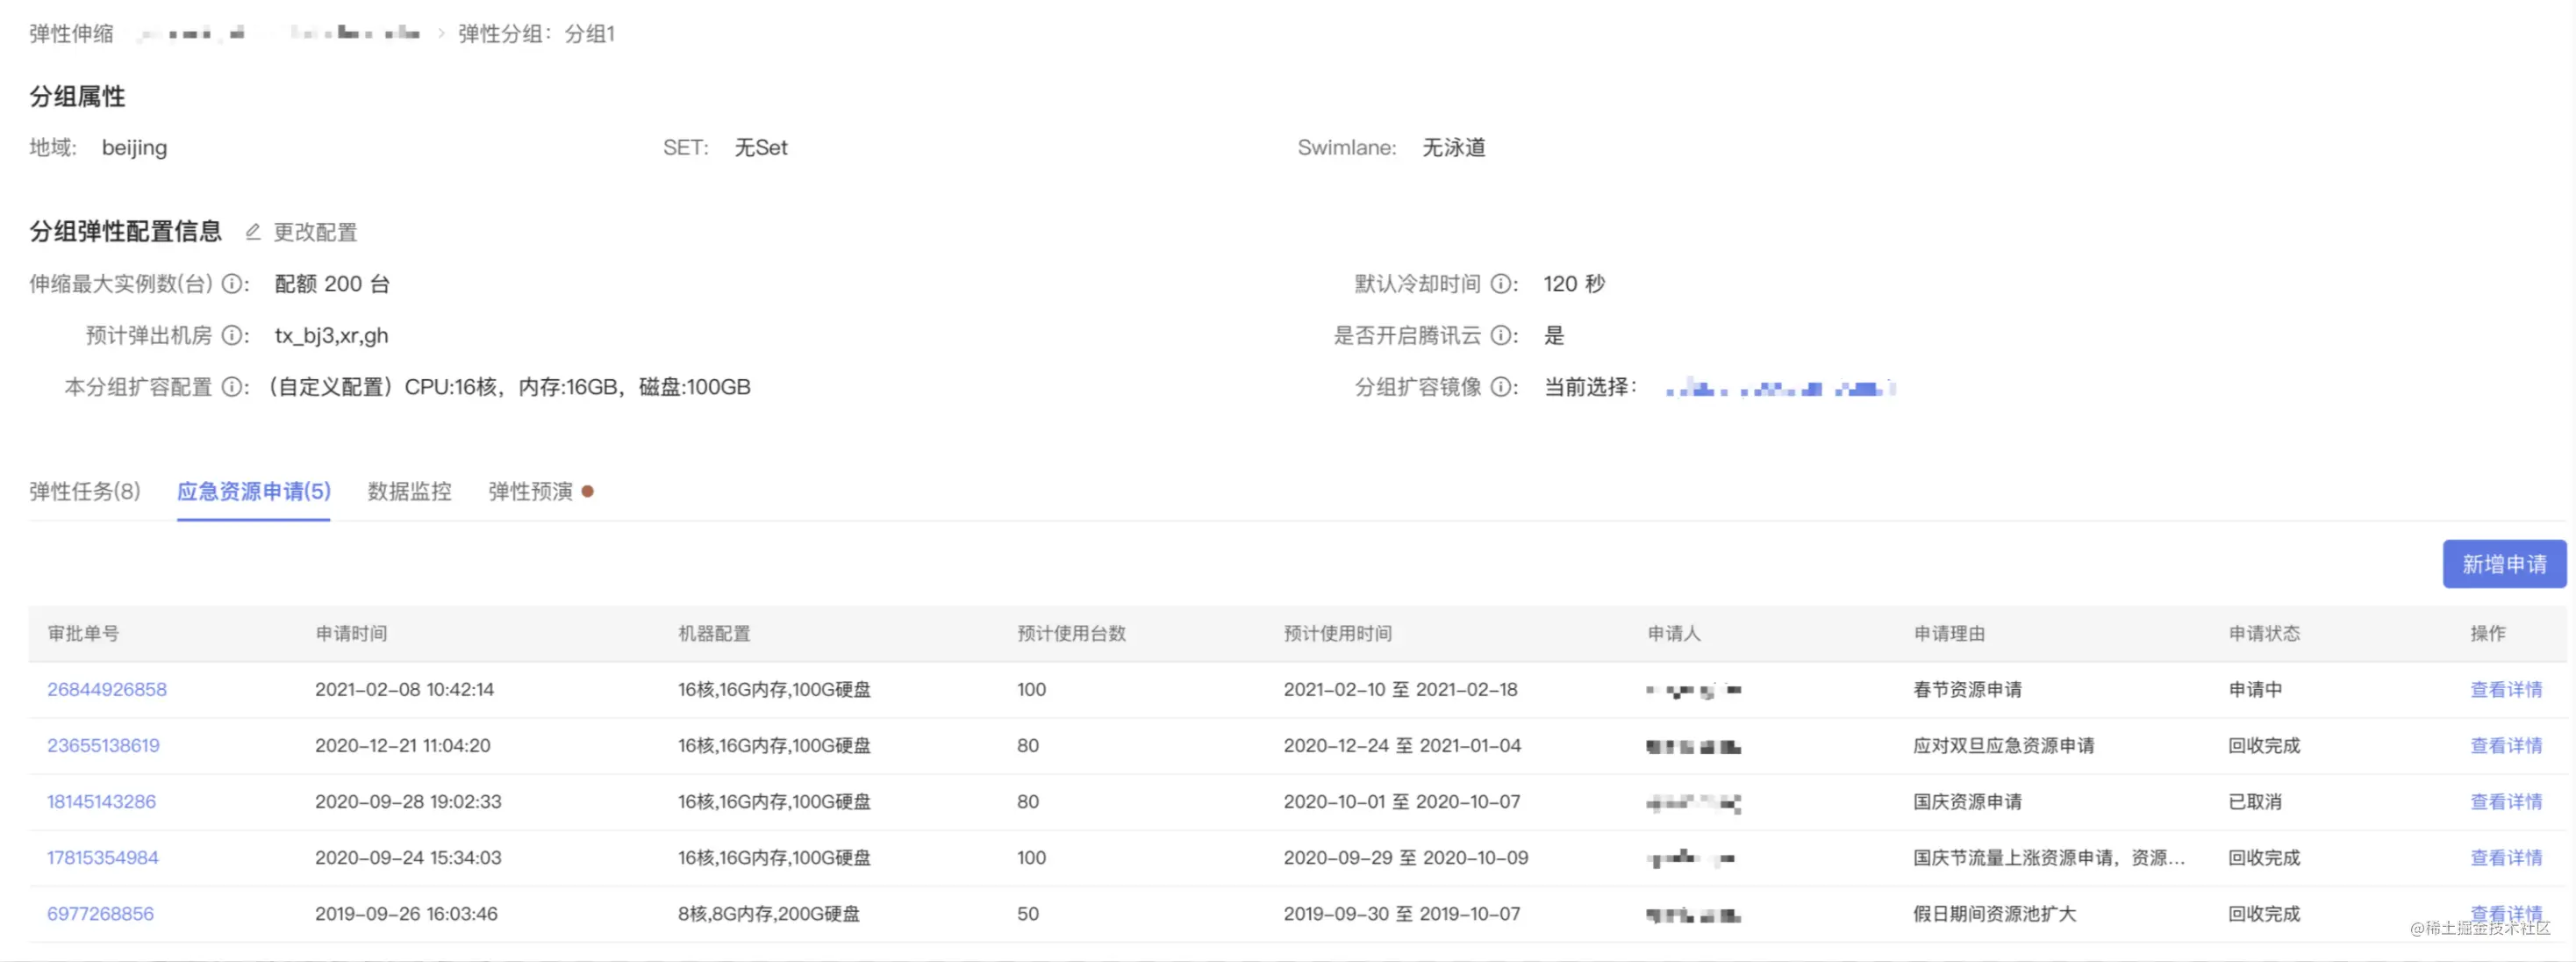Click the 申请中 status cell
This screenshot has width=2576, height=962.
[x=2256, y=690]
